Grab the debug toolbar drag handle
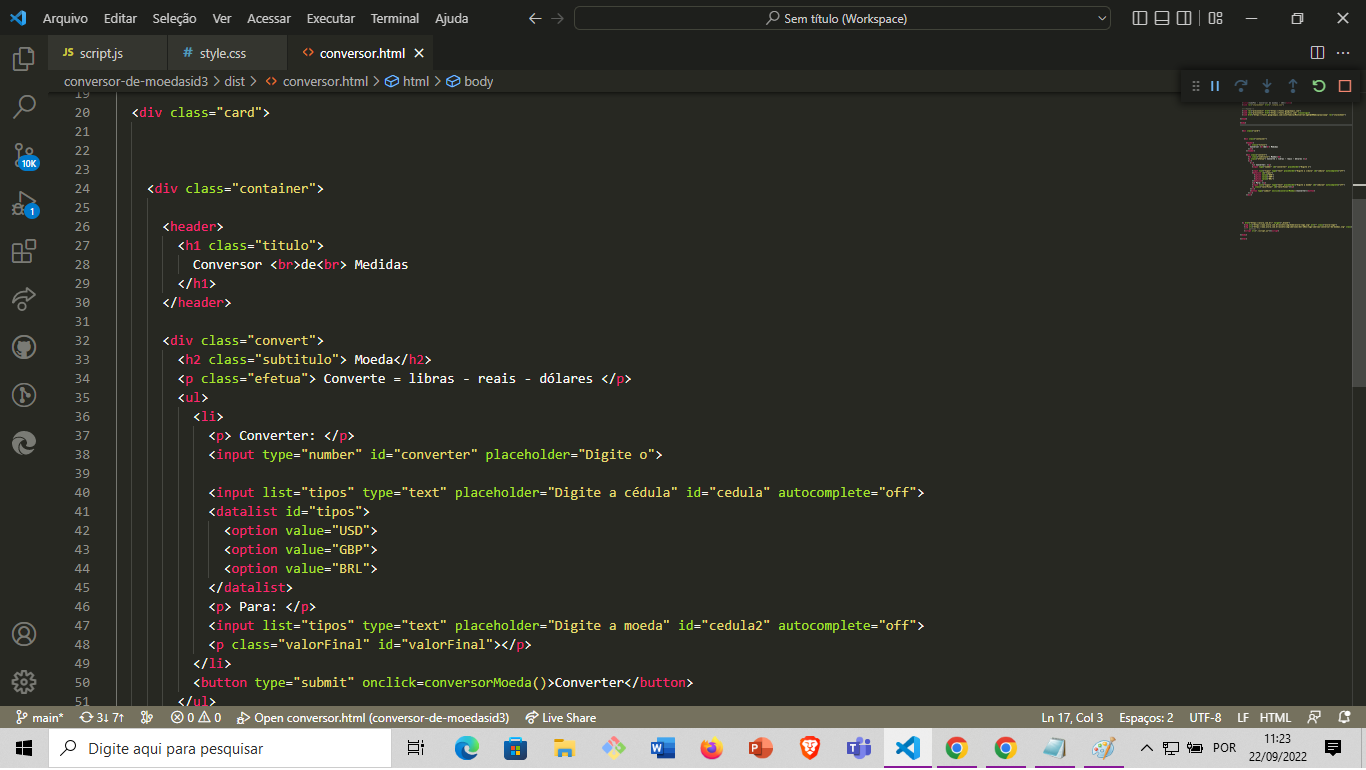Screen dimensions: 1366x770 (x=1195, y=86)
